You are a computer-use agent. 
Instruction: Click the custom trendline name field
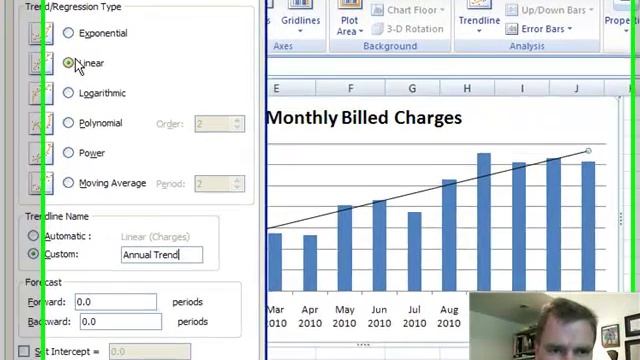[x=162, y=255]
